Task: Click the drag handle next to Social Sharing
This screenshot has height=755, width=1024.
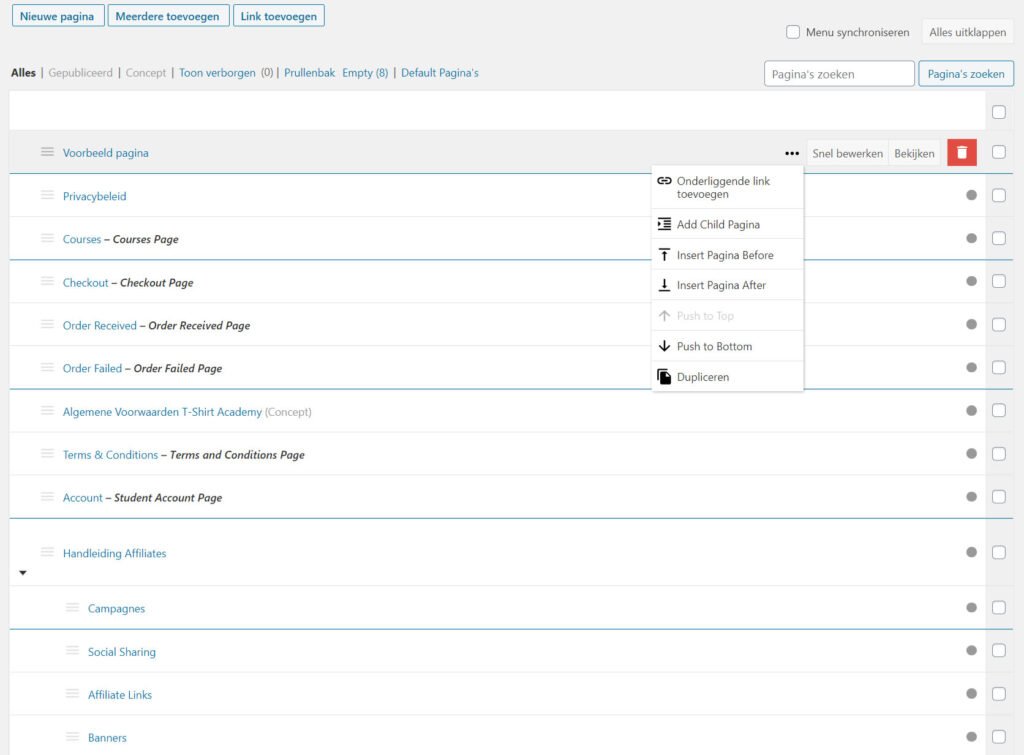Action: click(72, 651)
